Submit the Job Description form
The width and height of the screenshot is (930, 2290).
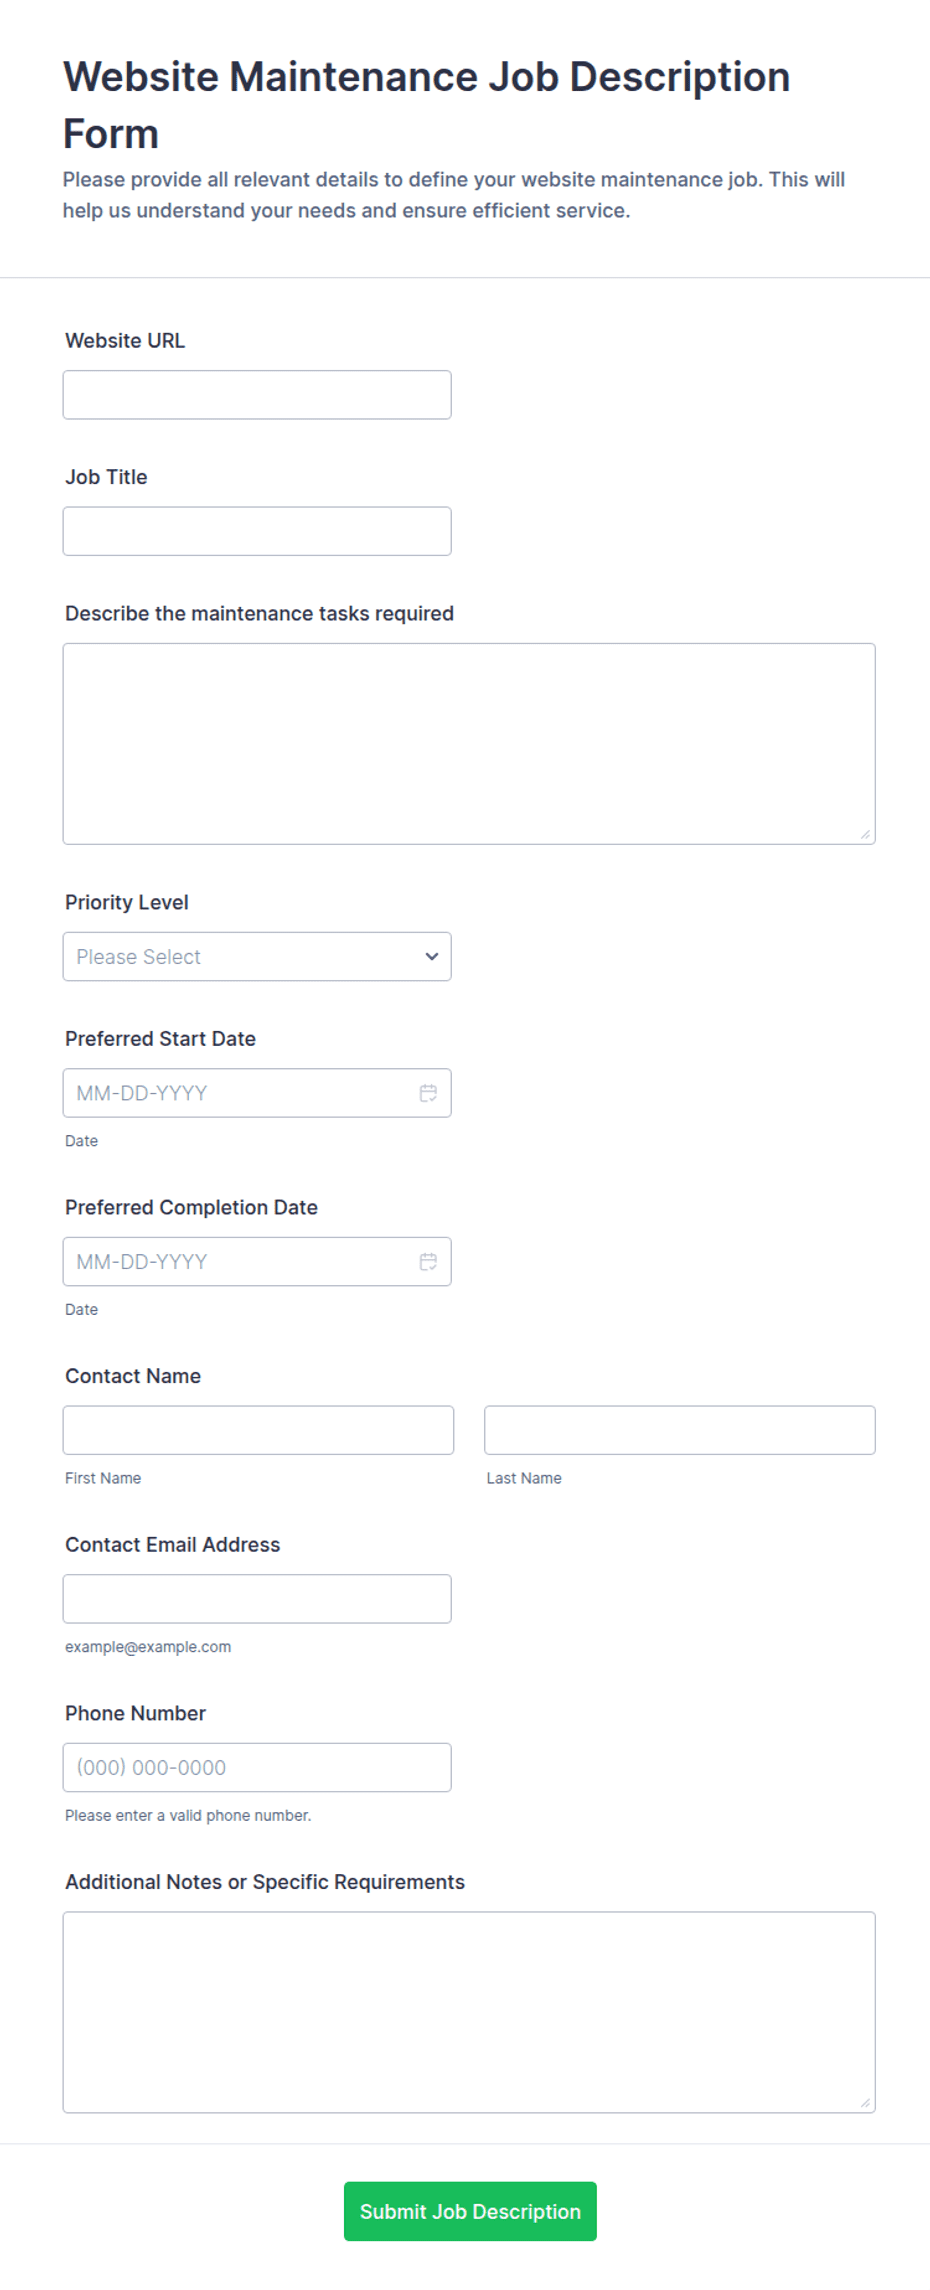[x=470, y=2212]
